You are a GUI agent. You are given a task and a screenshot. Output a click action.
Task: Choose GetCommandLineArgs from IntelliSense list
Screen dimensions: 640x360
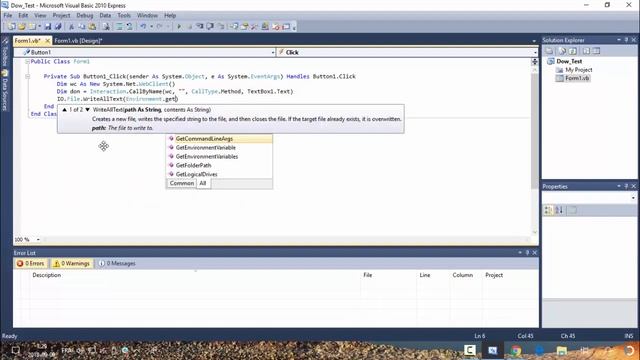(204, 139)
